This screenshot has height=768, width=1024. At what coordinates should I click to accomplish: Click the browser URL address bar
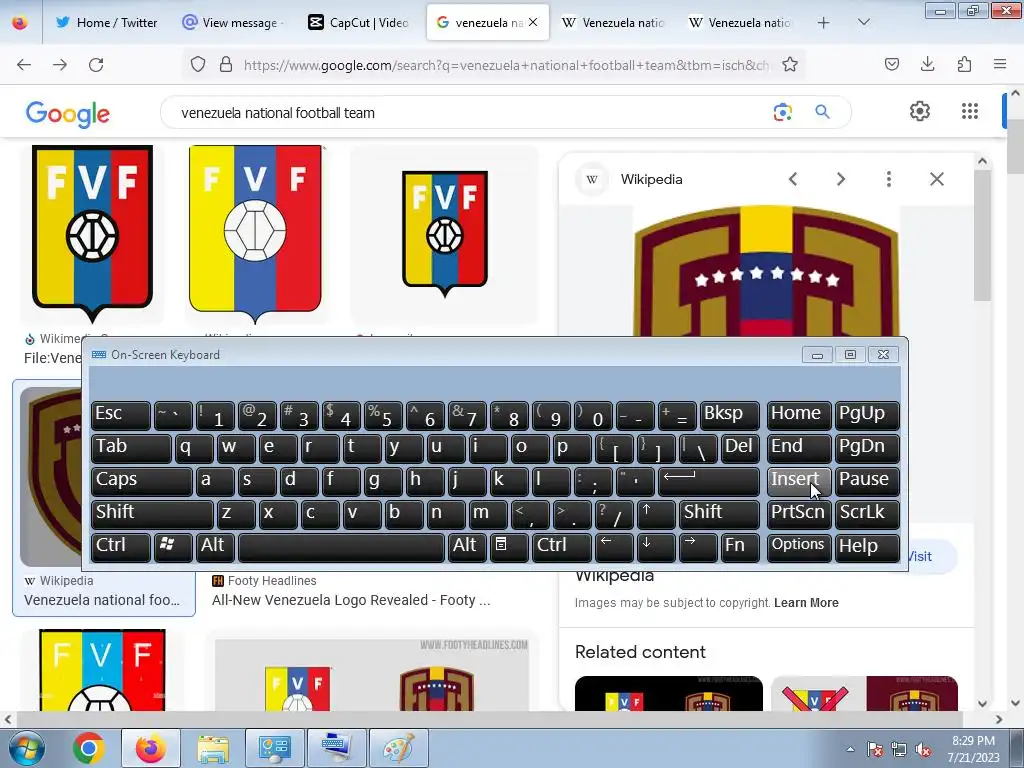(506, 65)
